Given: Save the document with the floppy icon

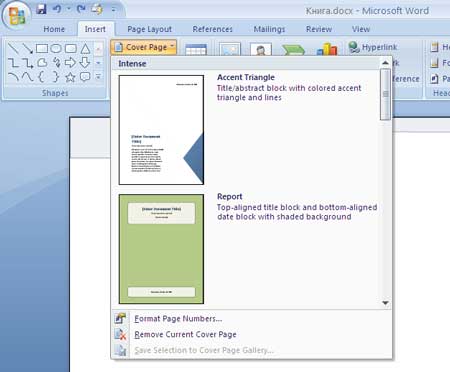Looking at the screenshot, I should pos(41,9).
